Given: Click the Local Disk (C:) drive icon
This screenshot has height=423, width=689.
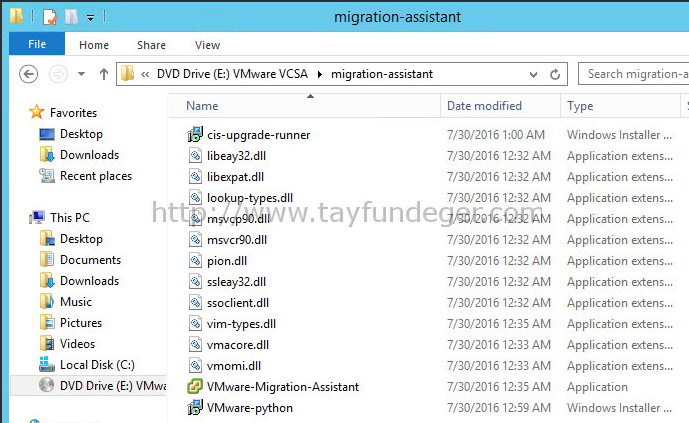Looking at the screenshot, I should point(47,364).
